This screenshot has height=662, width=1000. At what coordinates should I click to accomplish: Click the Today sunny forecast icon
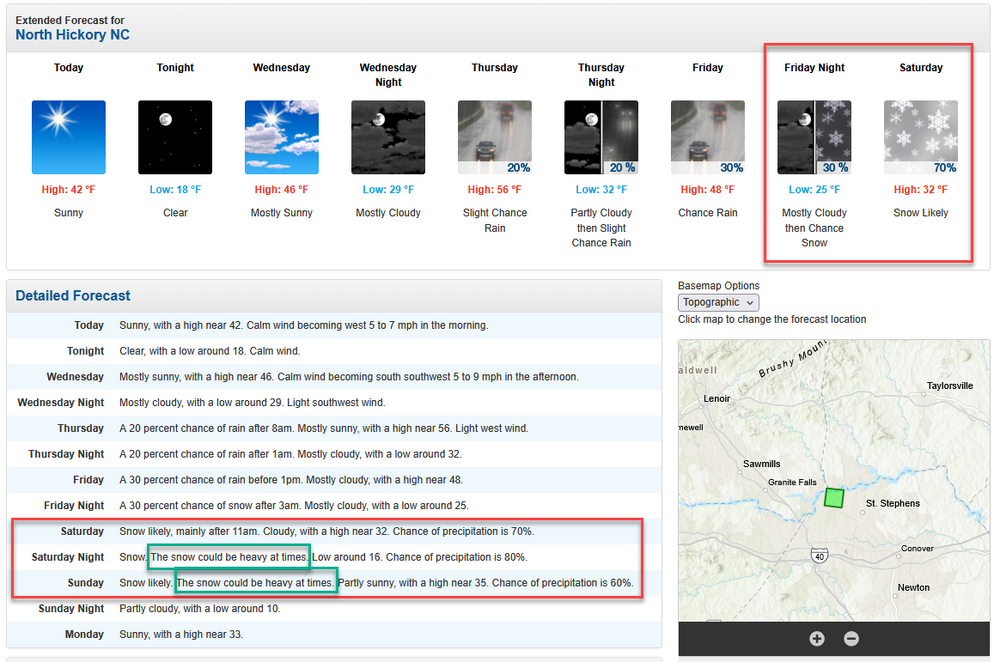pos(68,137)
